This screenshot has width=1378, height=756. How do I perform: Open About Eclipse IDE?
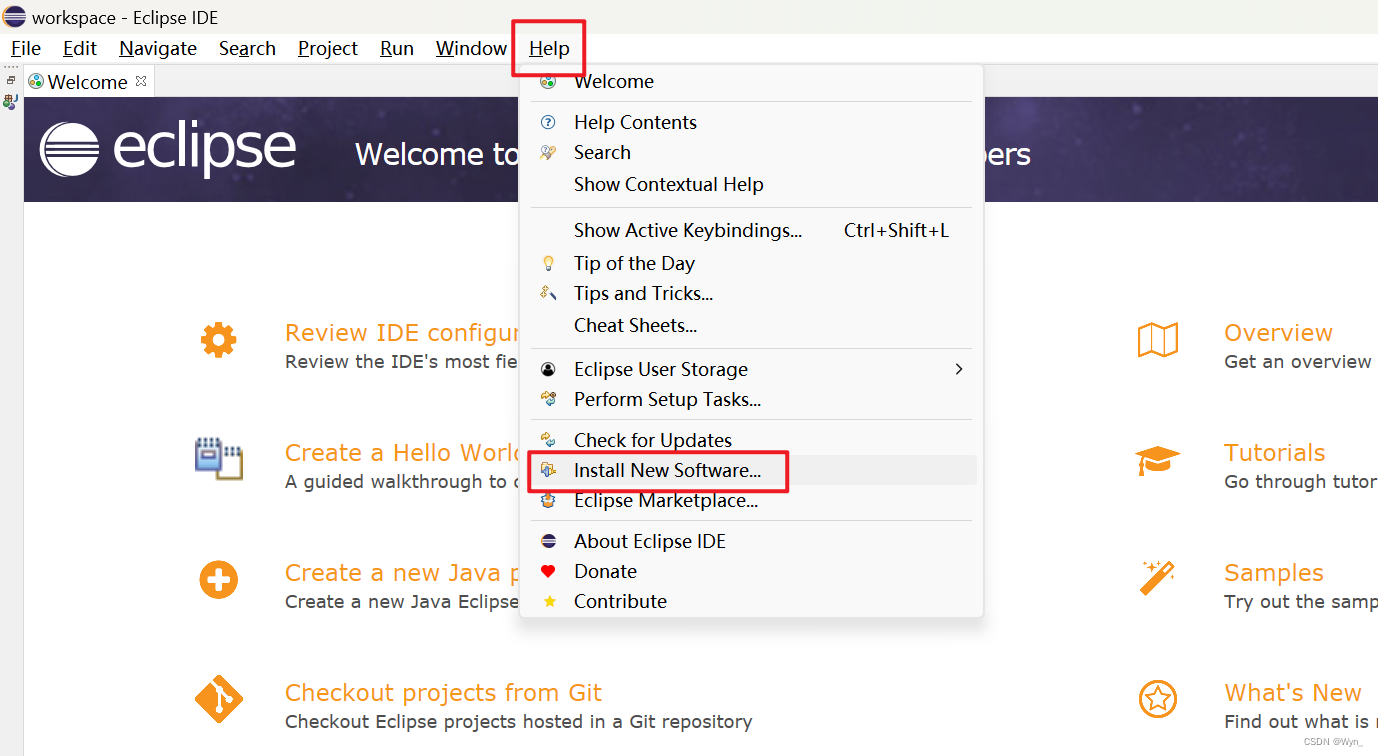[751, 541]
